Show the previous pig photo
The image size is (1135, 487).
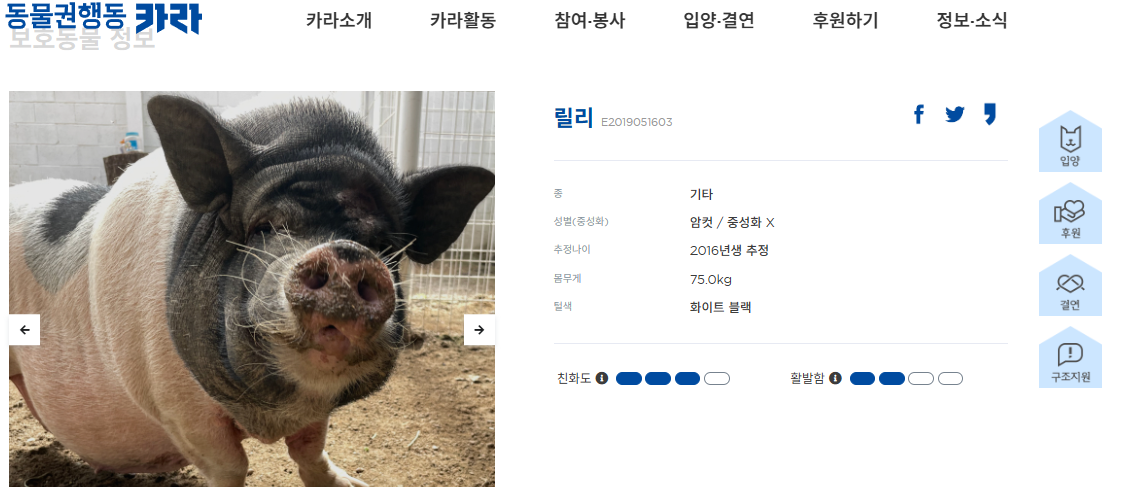[25, 330]
